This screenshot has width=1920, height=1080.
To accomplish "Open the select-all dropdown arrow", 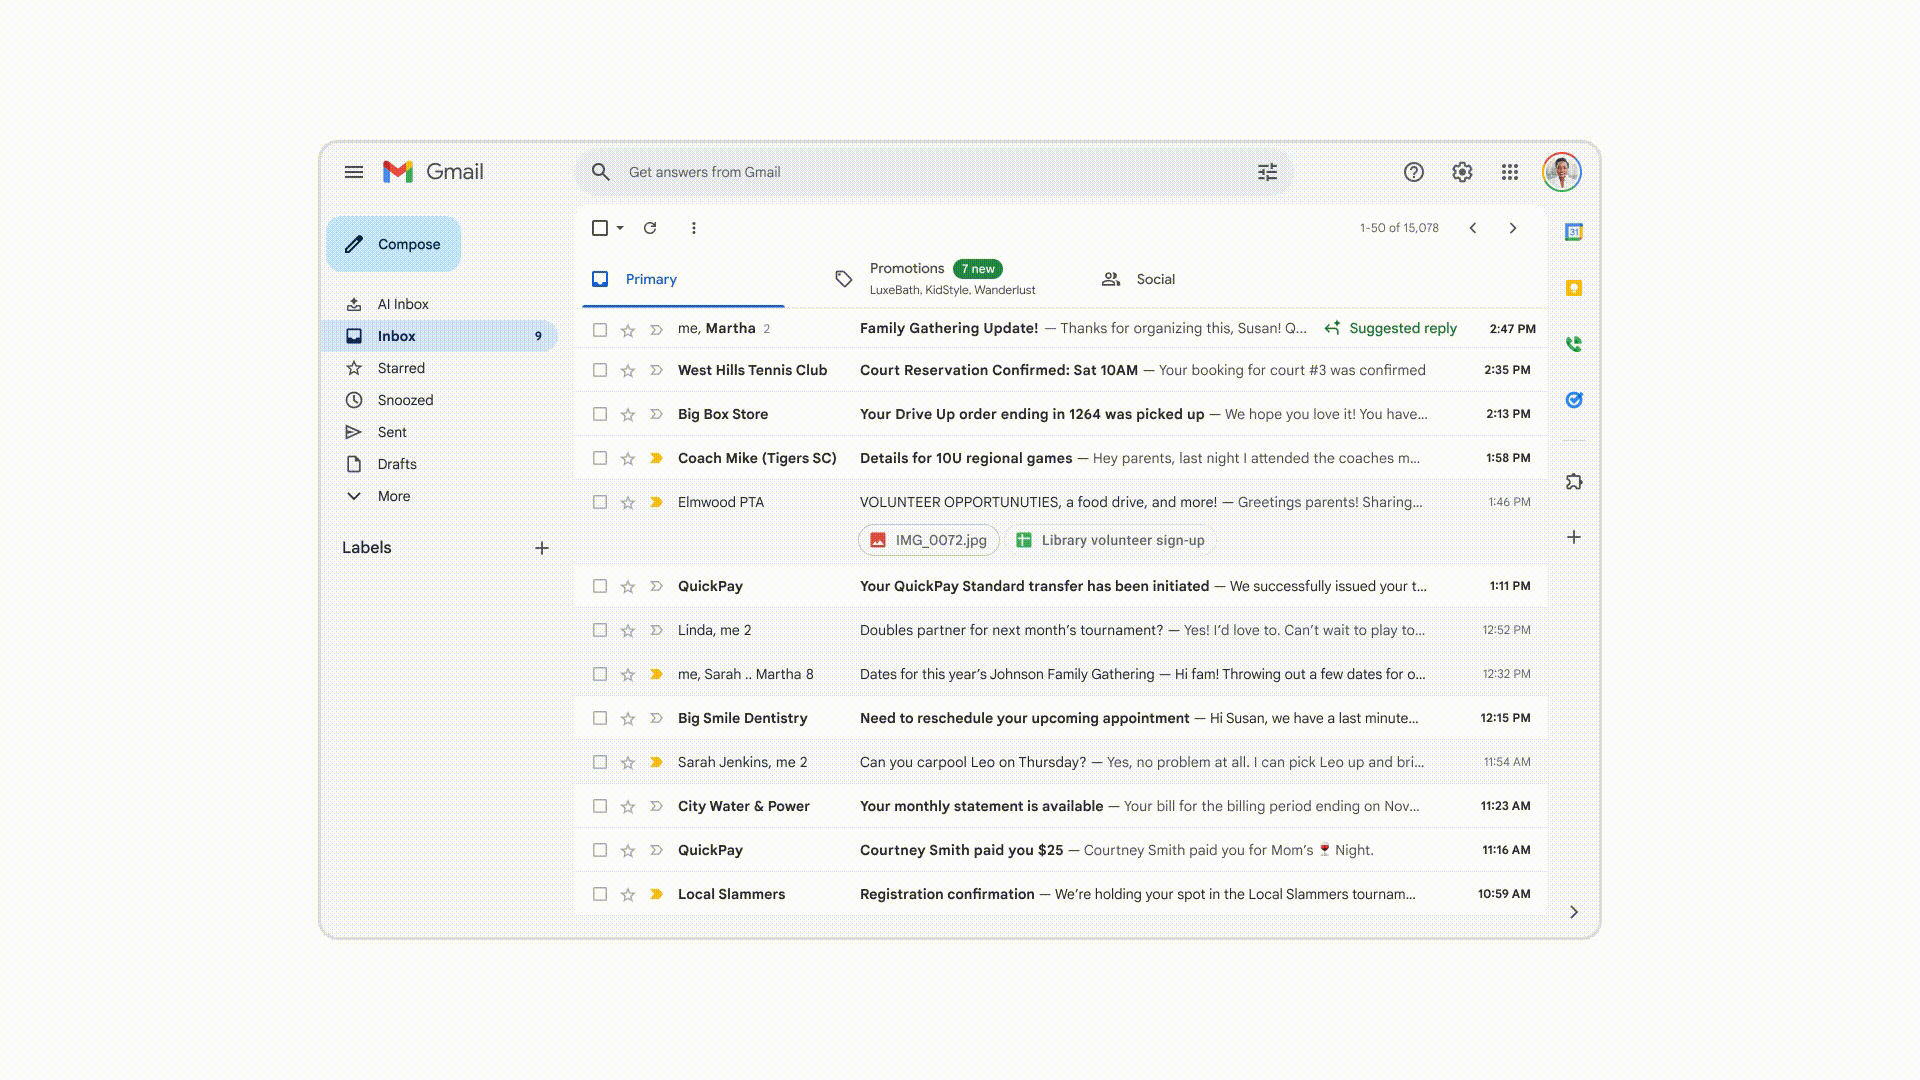I will [619, 228].
